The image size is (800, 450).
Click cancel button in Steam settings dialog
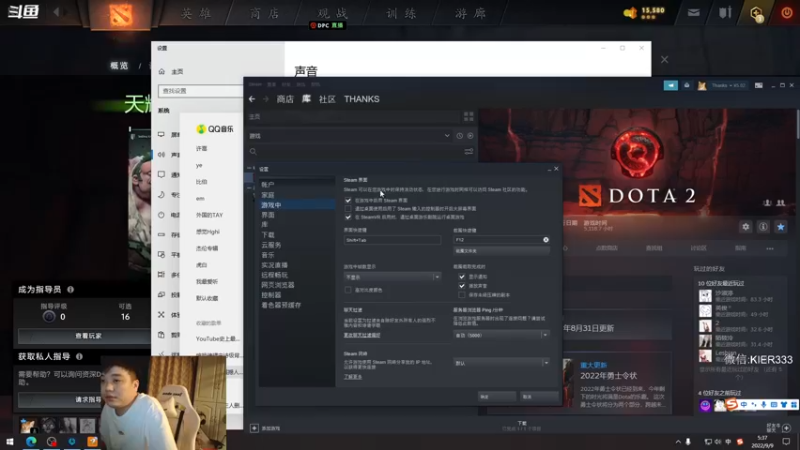pos(539,396)
